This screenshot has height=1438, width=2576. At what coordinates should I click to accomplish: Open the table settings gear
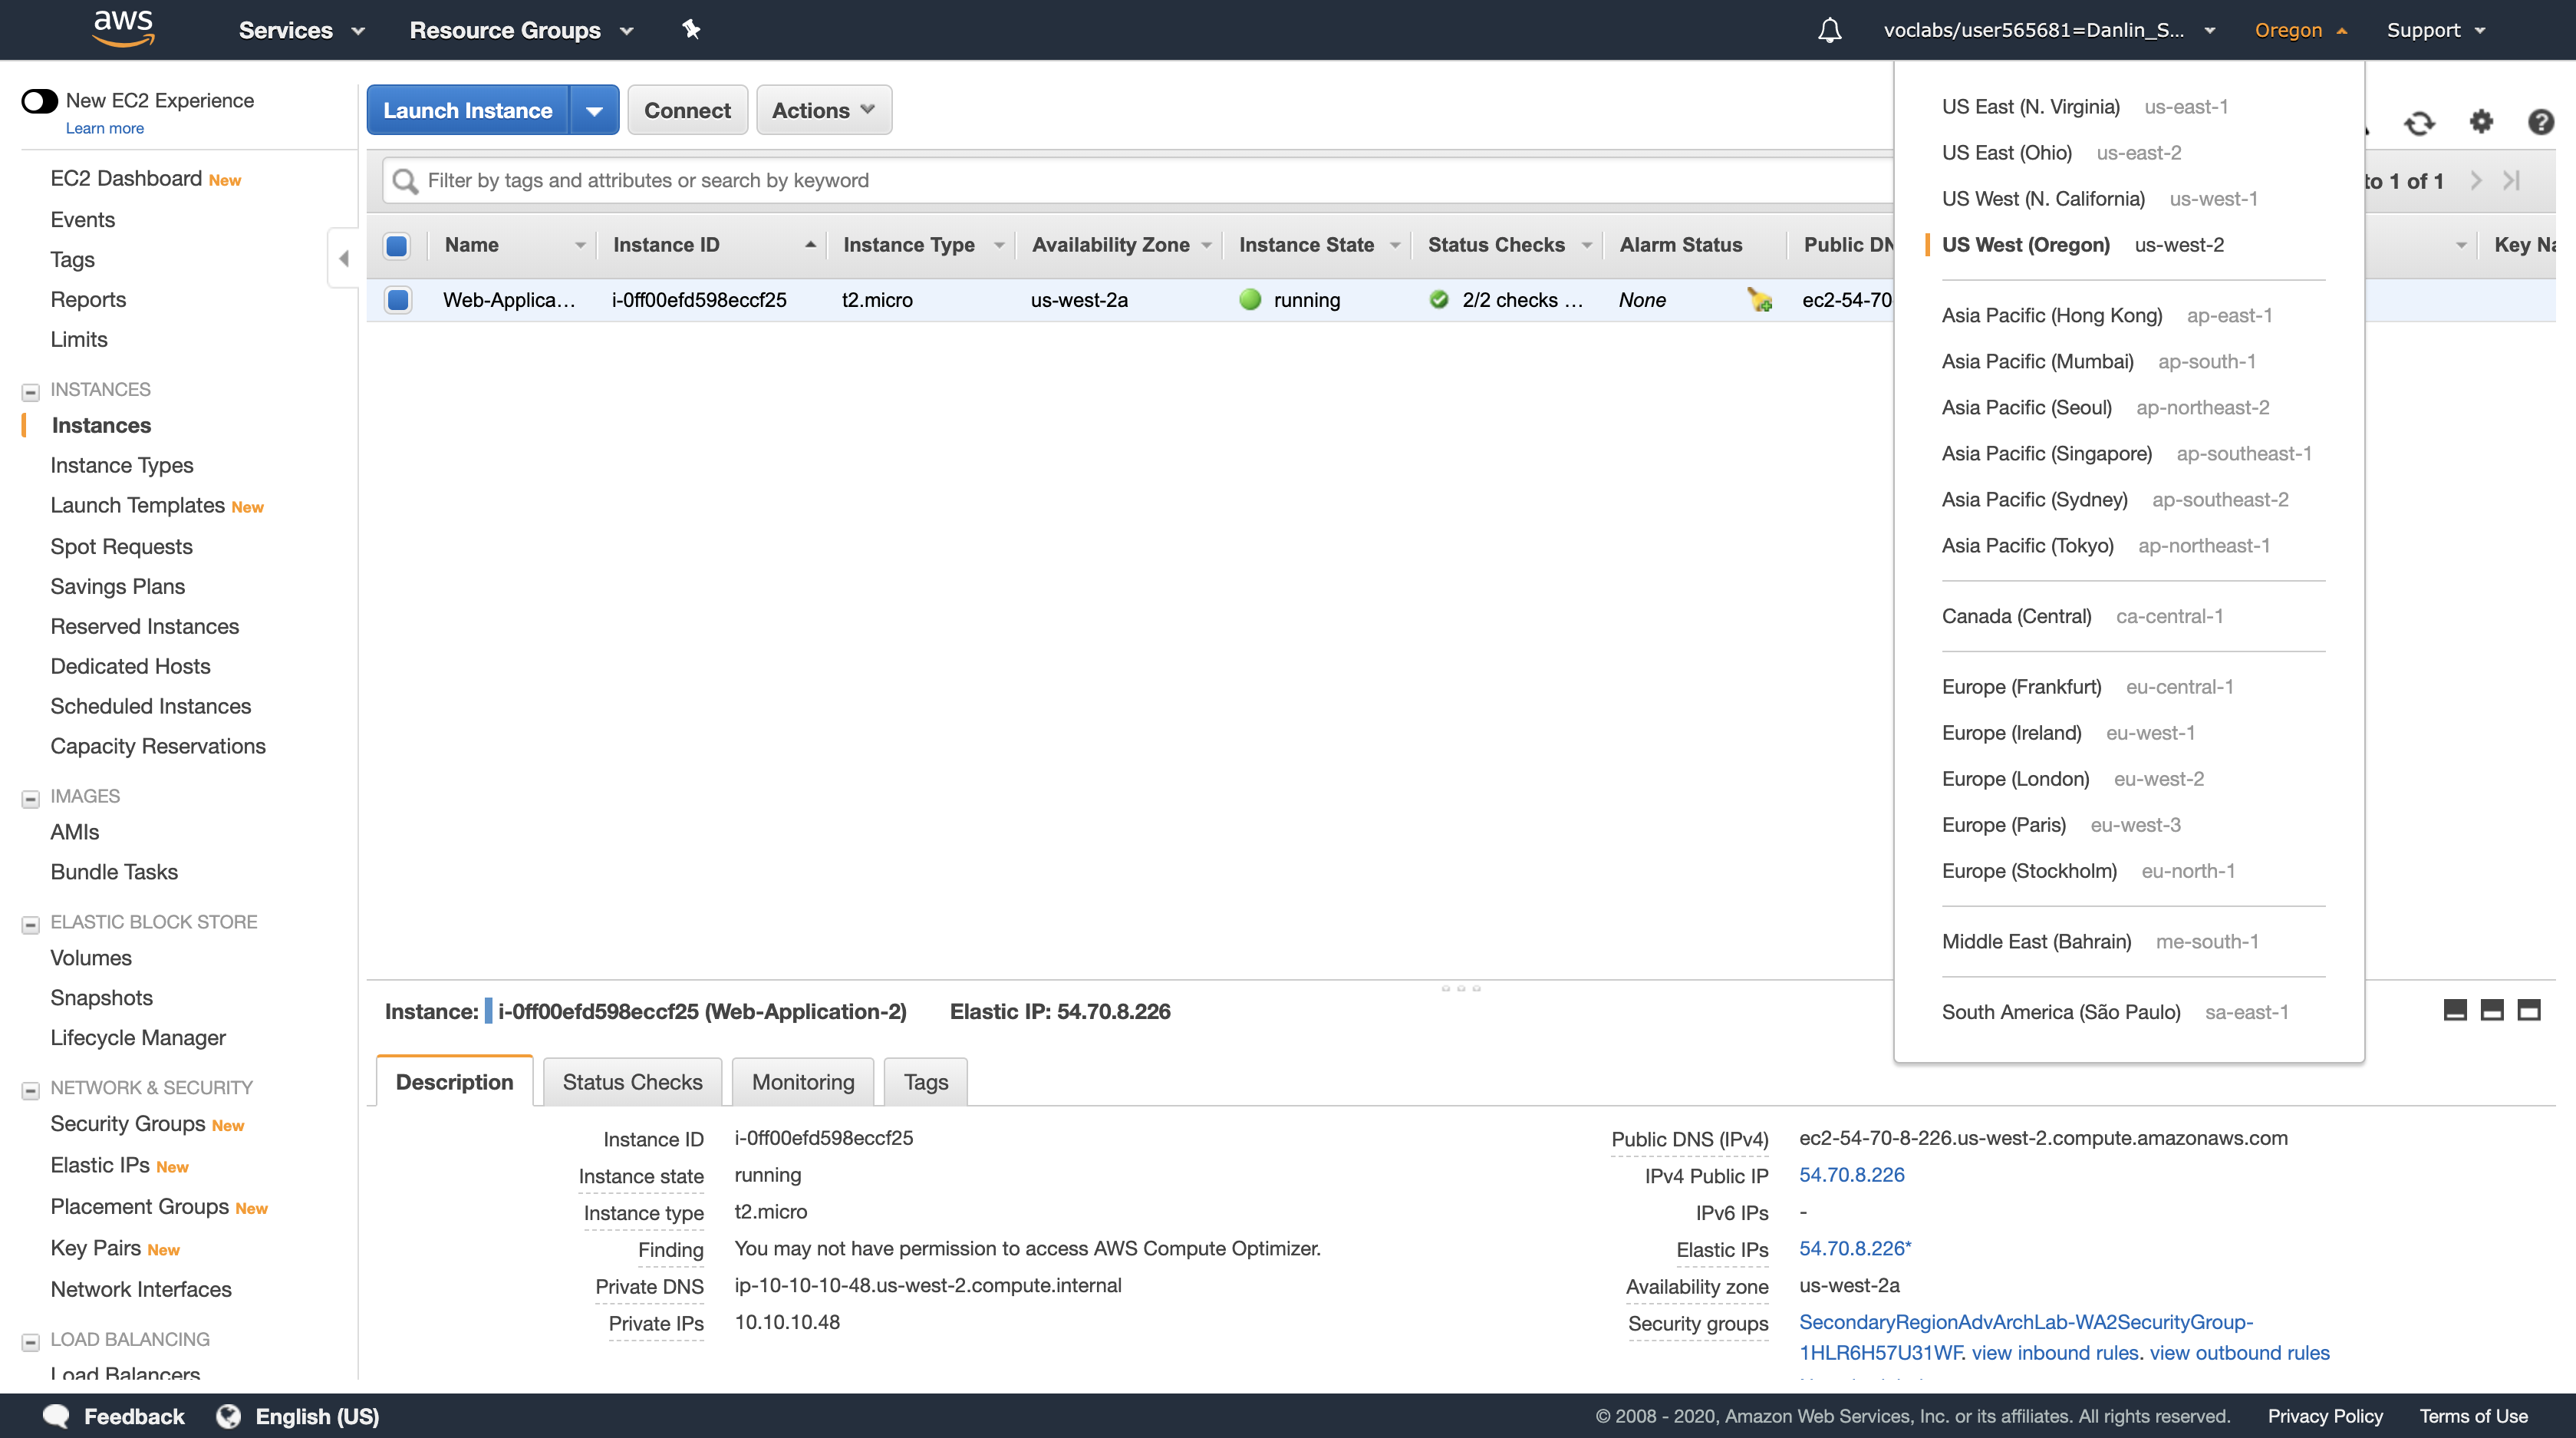(2481, 122)
